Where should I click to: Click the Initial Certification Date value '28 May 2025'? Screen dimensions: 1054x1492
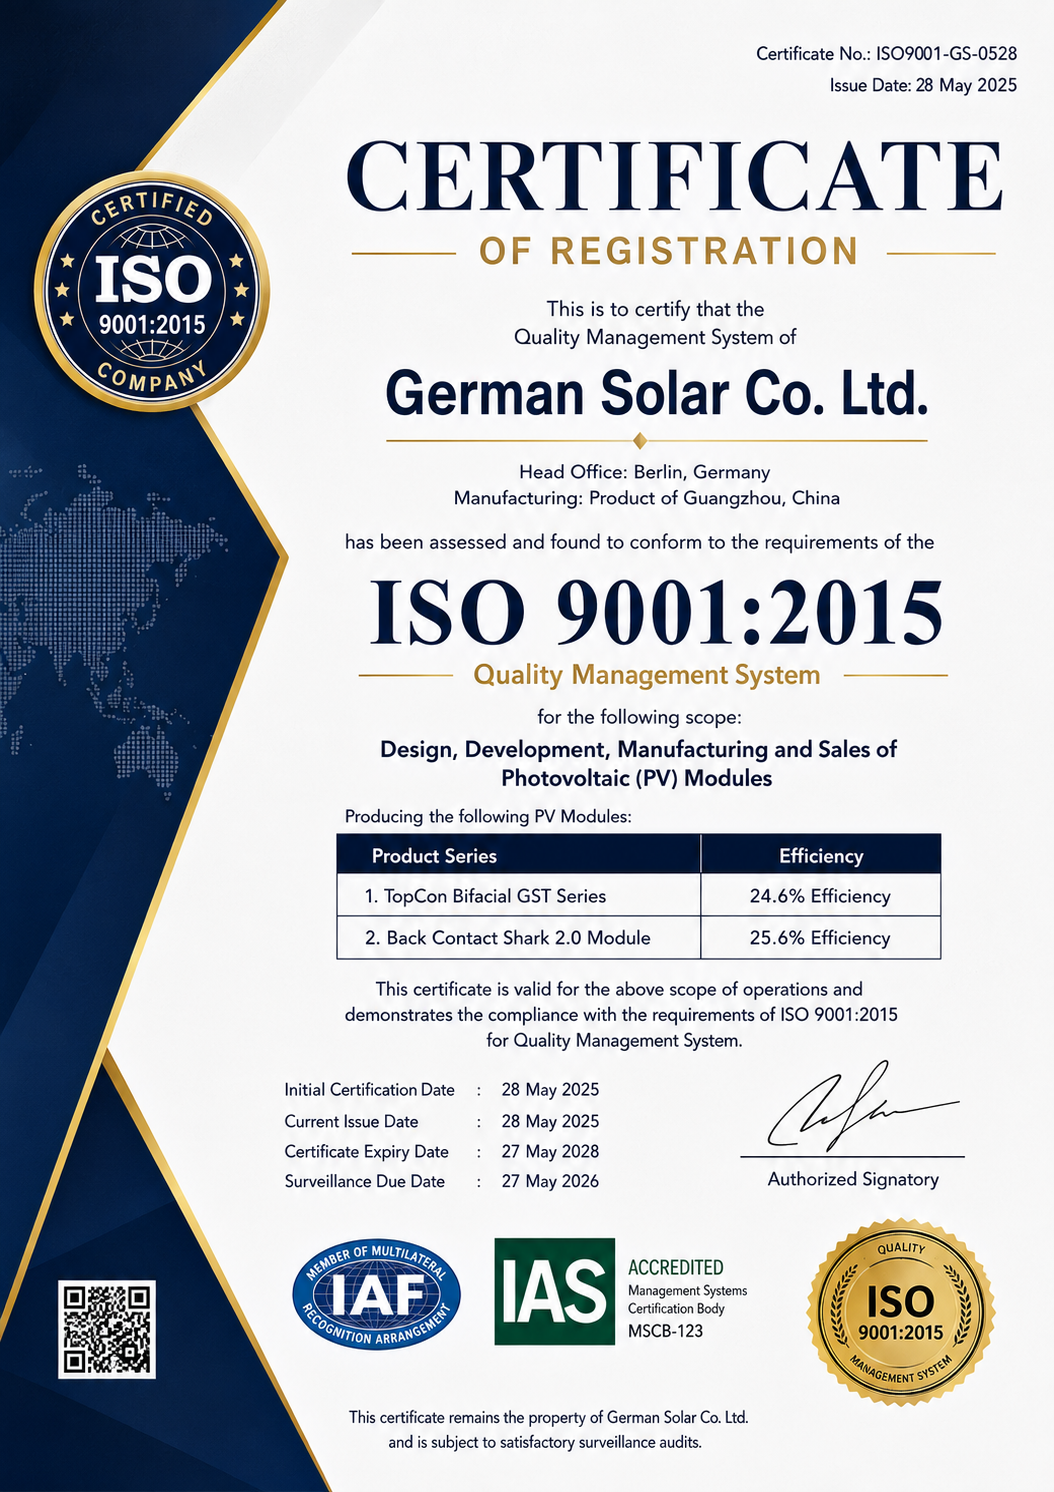(550, 1090)
